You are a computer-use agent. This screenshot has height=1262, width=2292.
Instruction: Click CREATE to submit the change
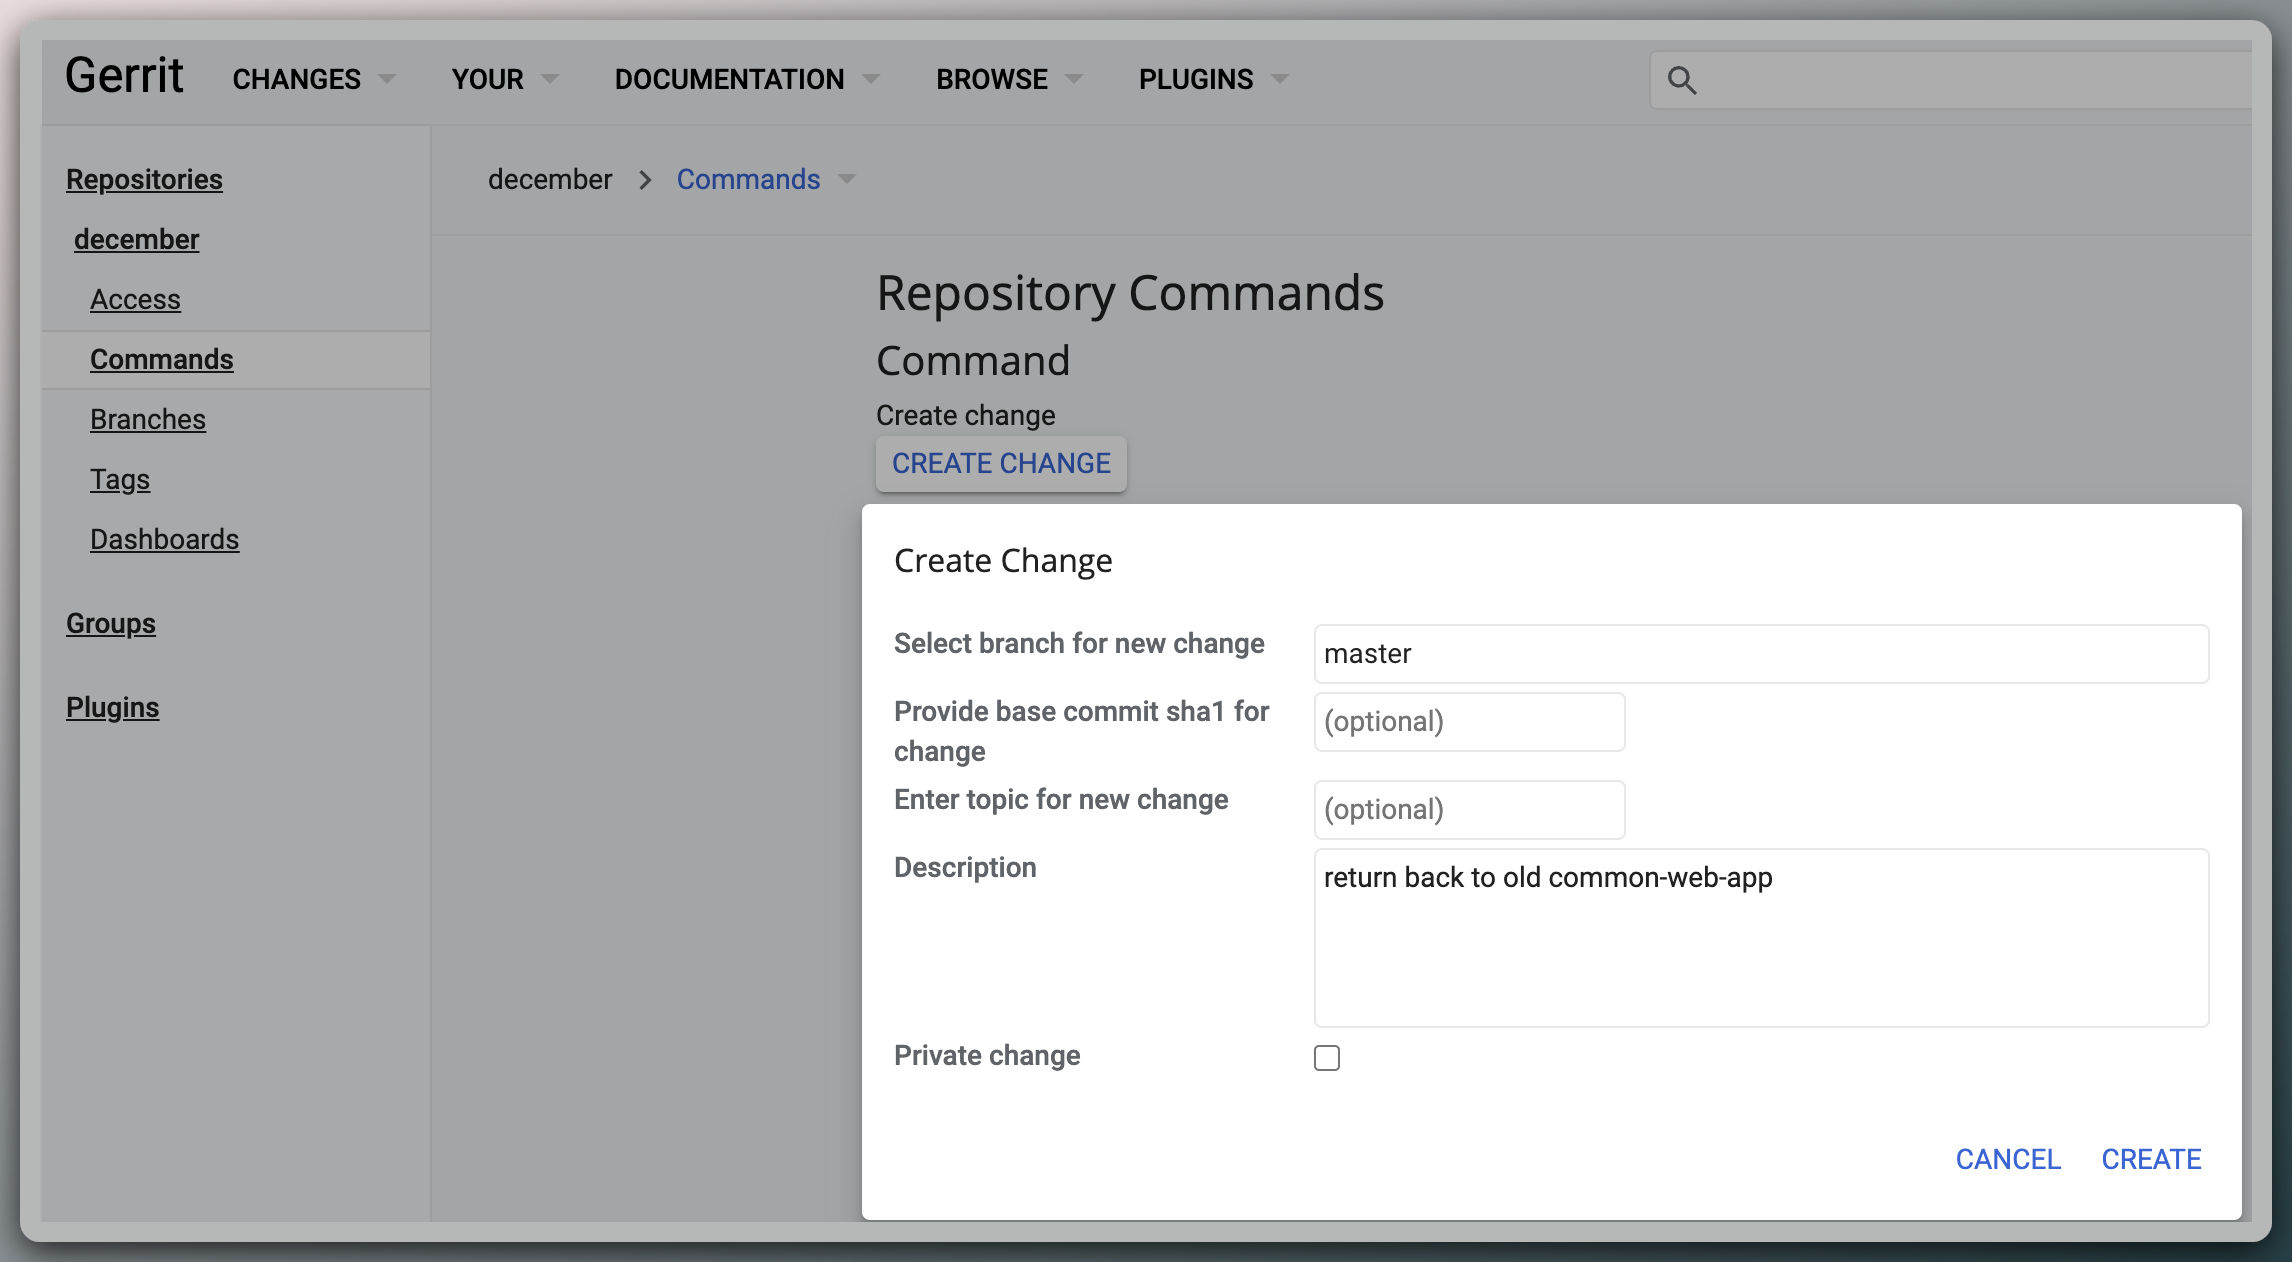[x=2151, y=1159]
